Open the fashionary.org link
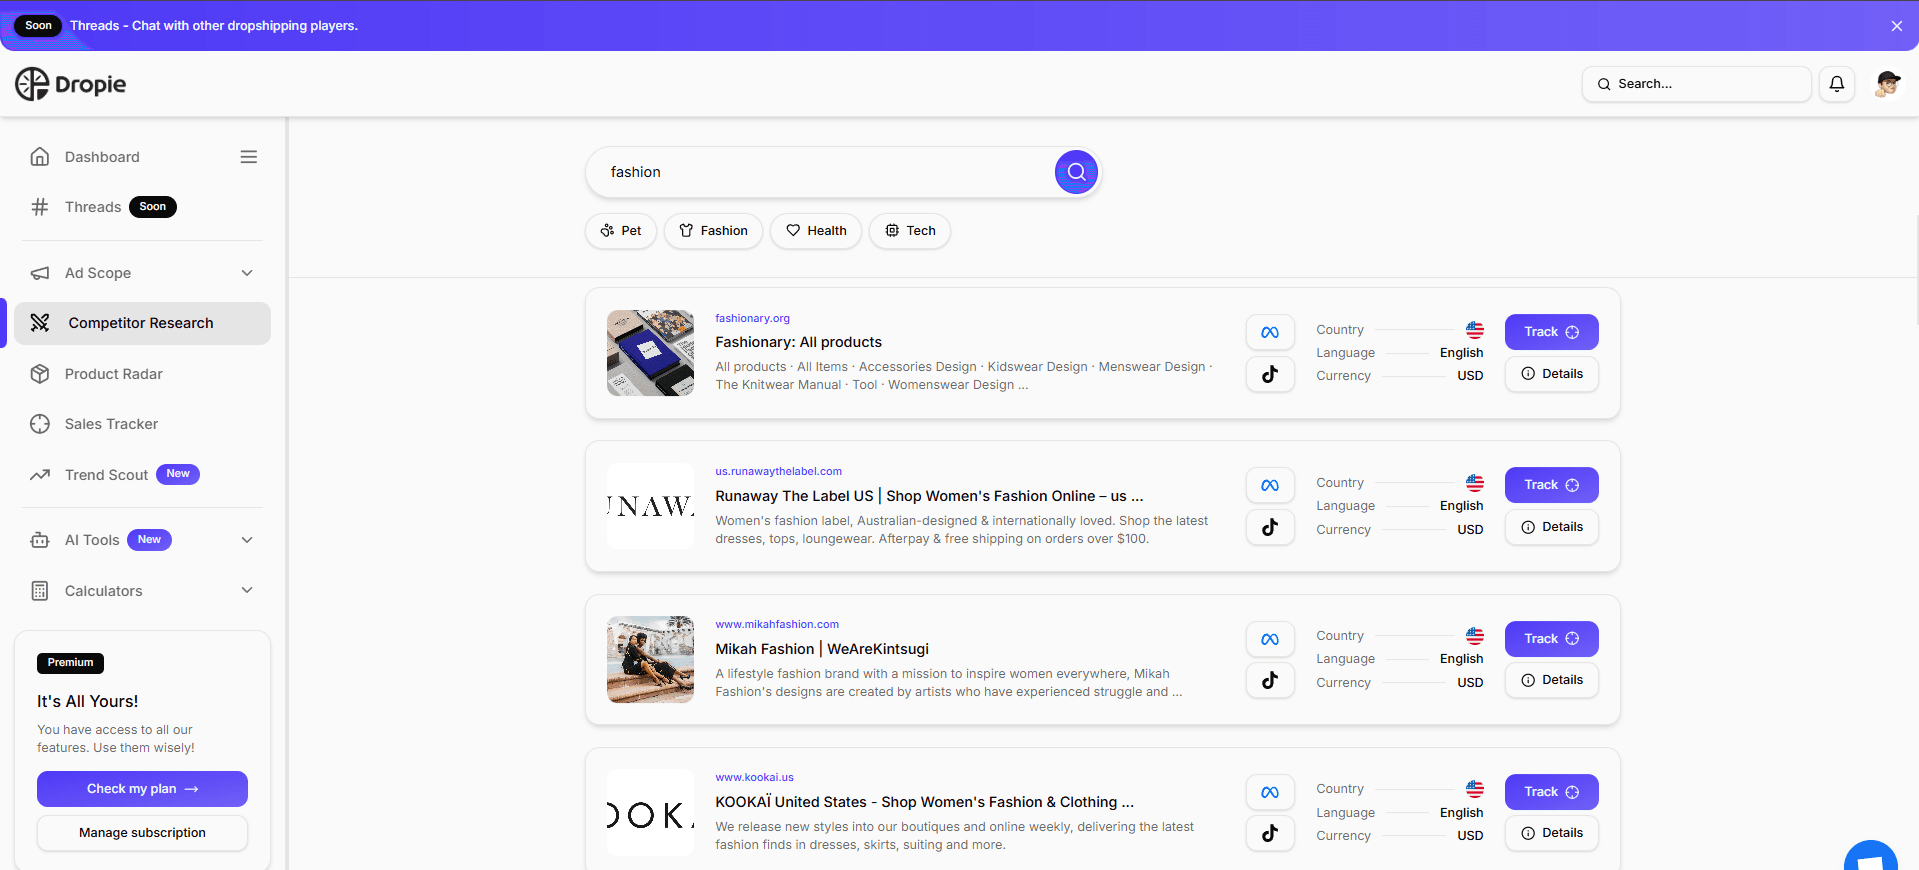Viewport: 1919px width, 870px height. click(x=752, y=318)
